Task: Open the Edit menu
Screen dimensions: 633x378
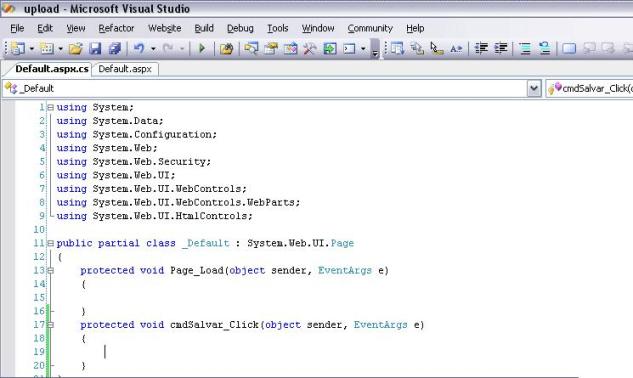Action: click(x=45, y=28)
